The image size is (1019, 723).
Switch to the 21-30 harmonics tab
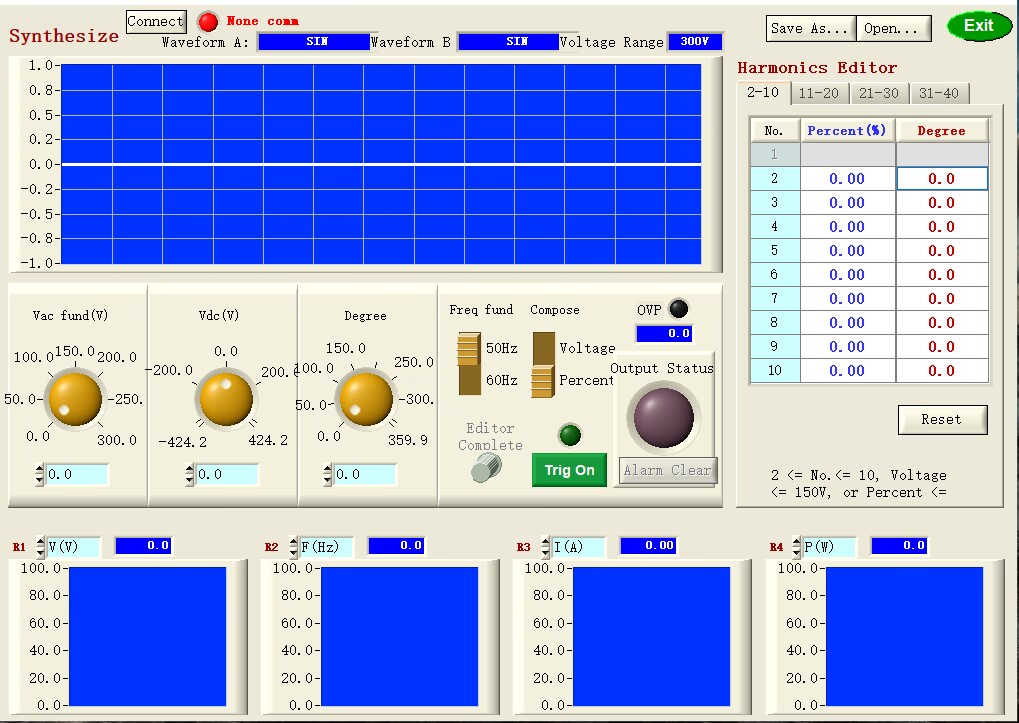[x=879, y=94]
